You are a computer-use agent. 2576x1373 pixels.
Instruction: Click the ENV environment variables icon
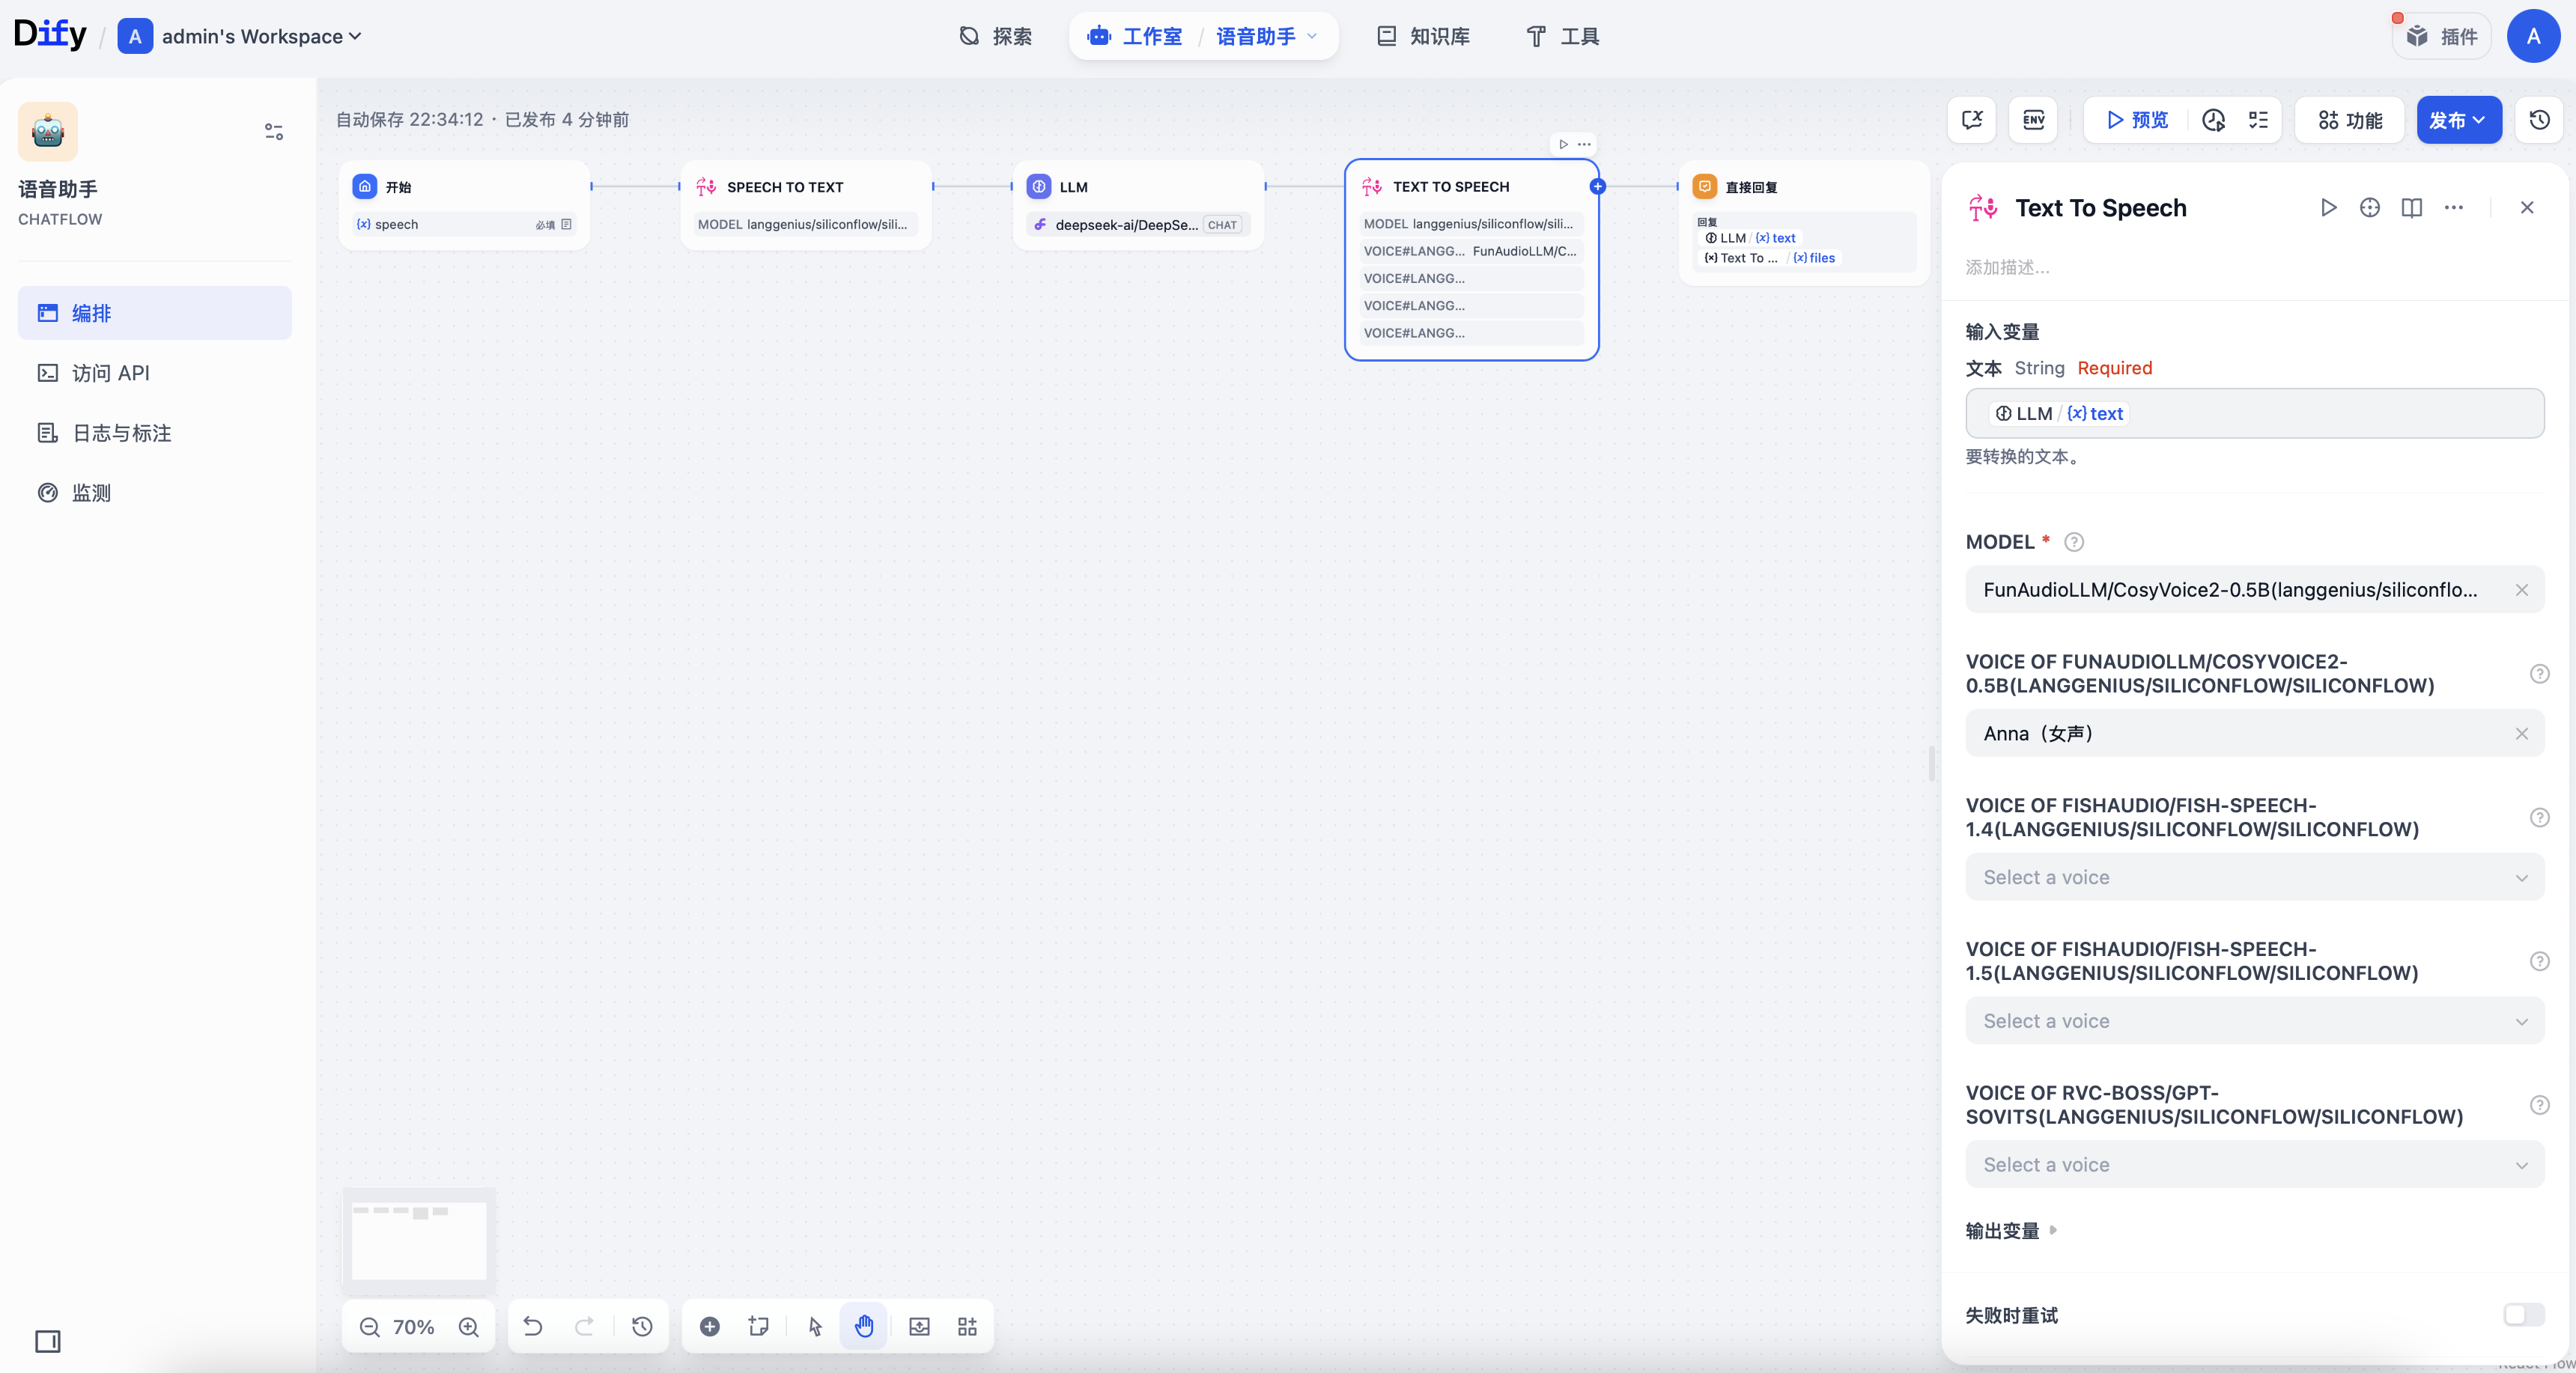point(2033,120)
